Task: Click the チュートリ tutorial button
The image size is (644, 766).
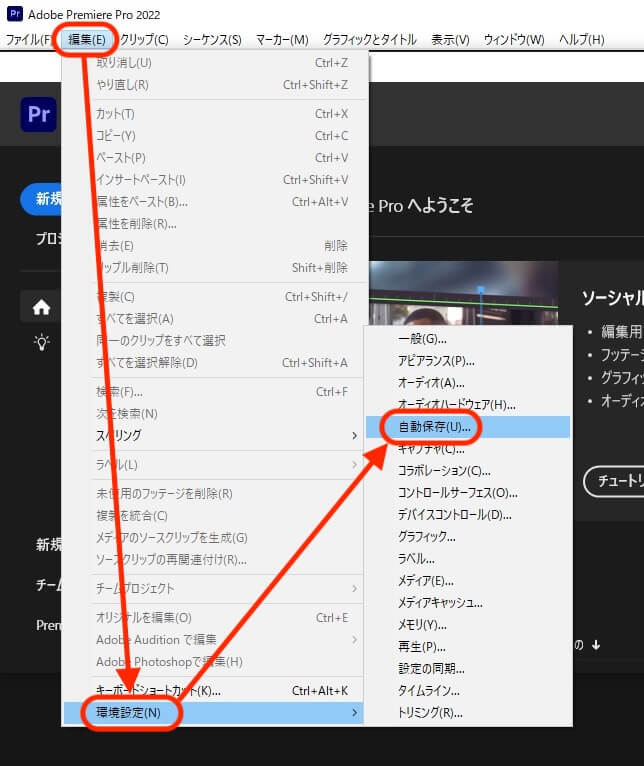Action: point(615,481)
